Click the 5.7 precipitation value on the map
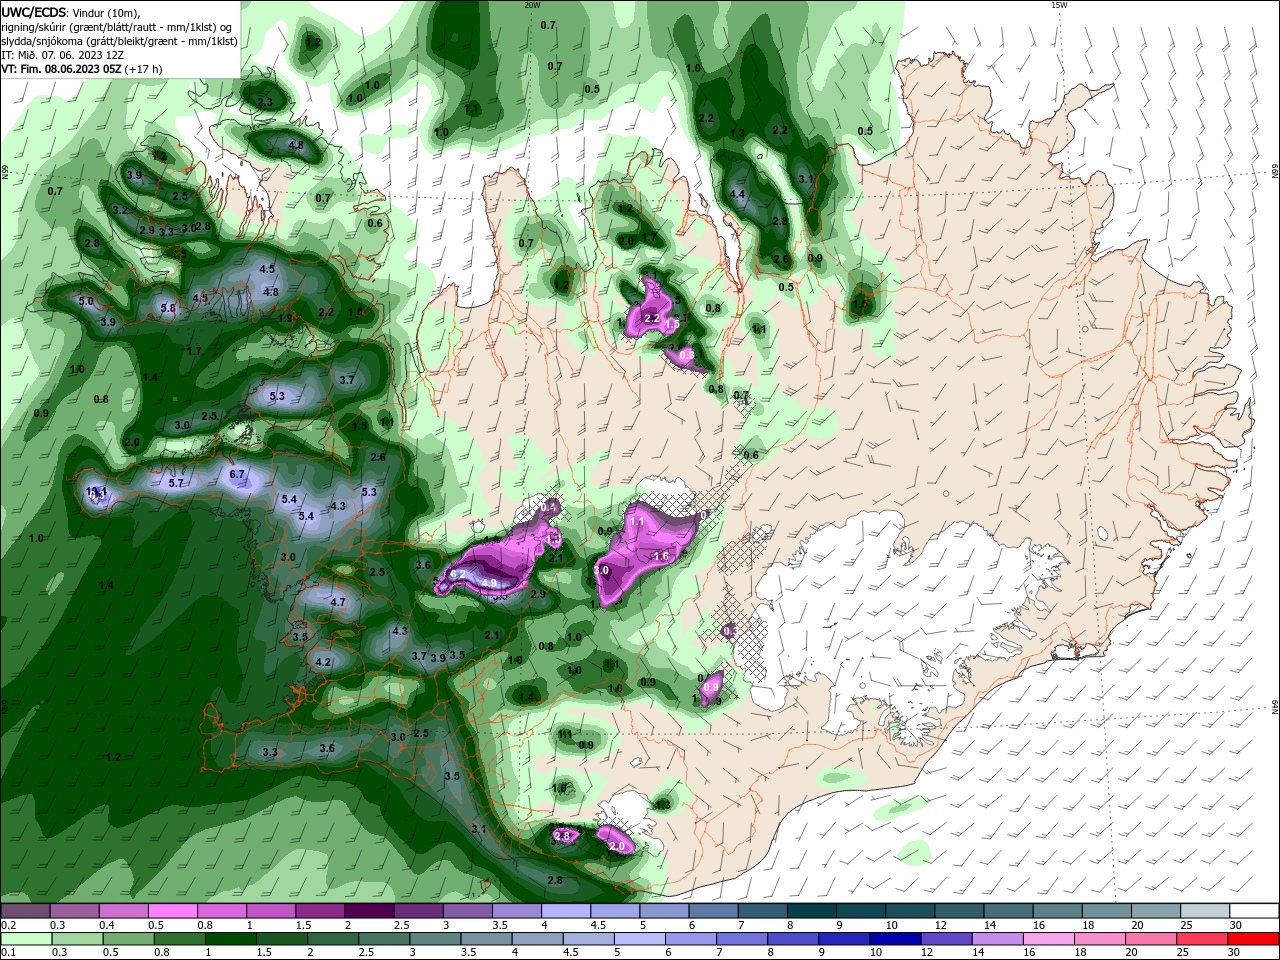This screenshot has height=960, width=1280. point(176,484)
